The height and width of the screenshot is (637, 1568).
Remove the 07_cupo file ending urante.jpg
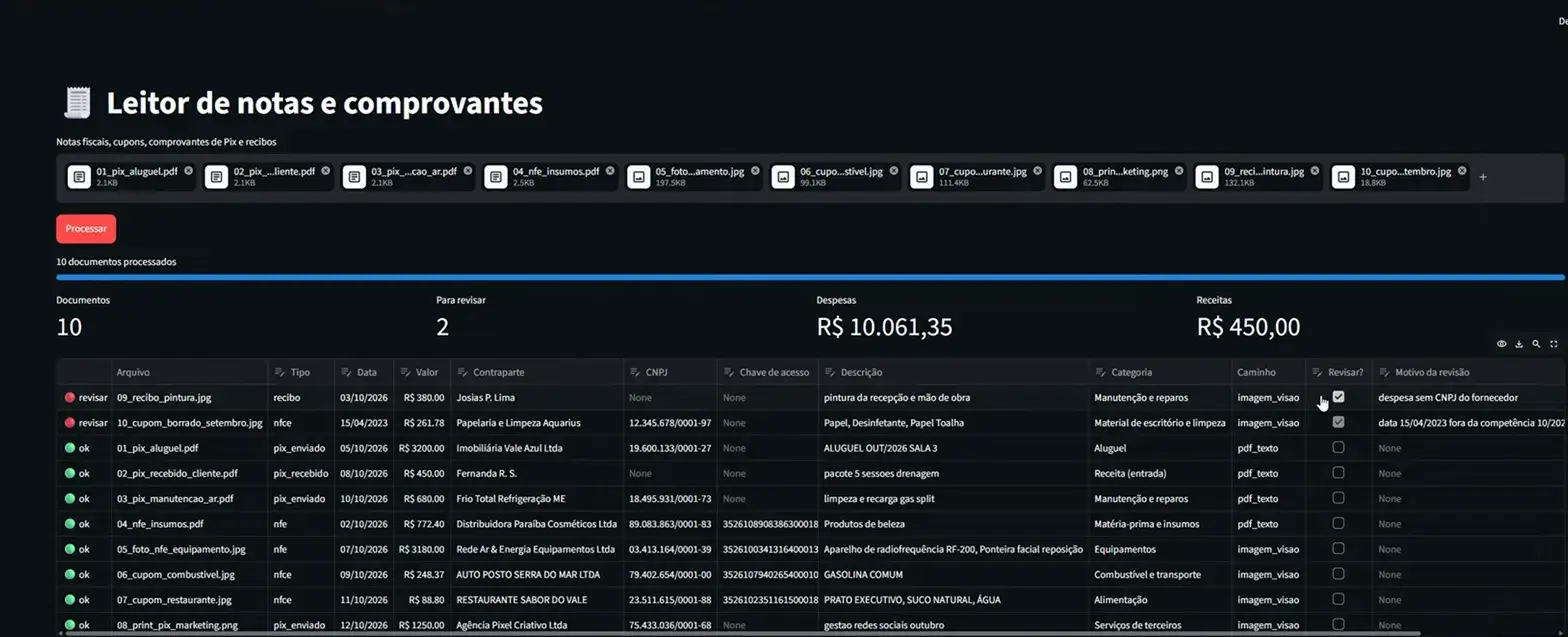coord(1037,171)
